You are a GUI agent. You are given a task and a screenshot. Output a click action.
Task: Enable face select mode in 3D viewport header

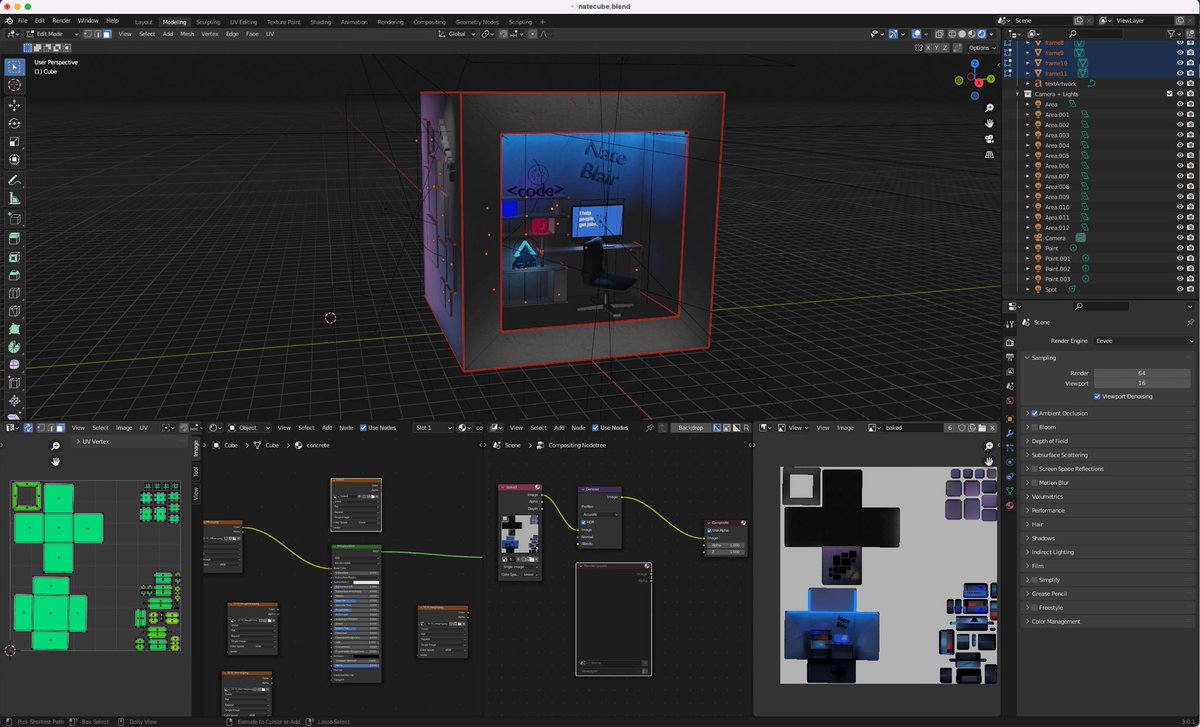(x=106, y=34)
